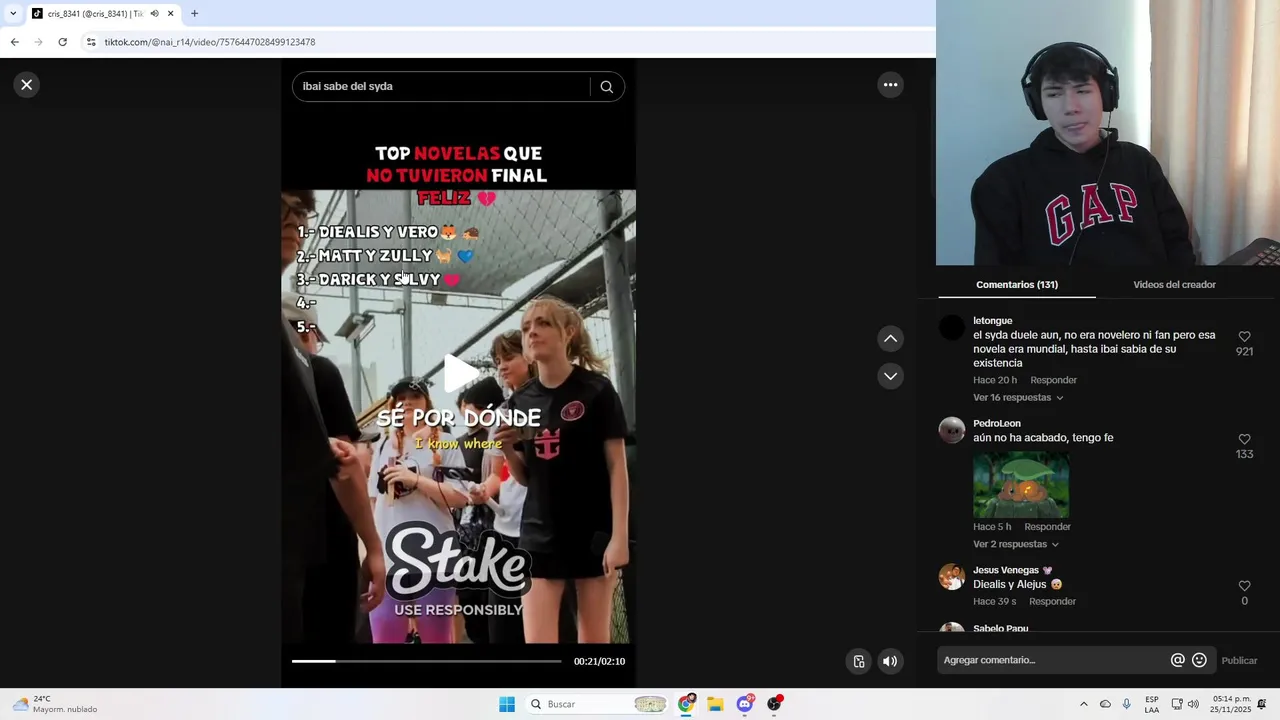The image size is (1280, 720).
Task: Open the emoji picker in comment box
Action: tap(1199, 660)
